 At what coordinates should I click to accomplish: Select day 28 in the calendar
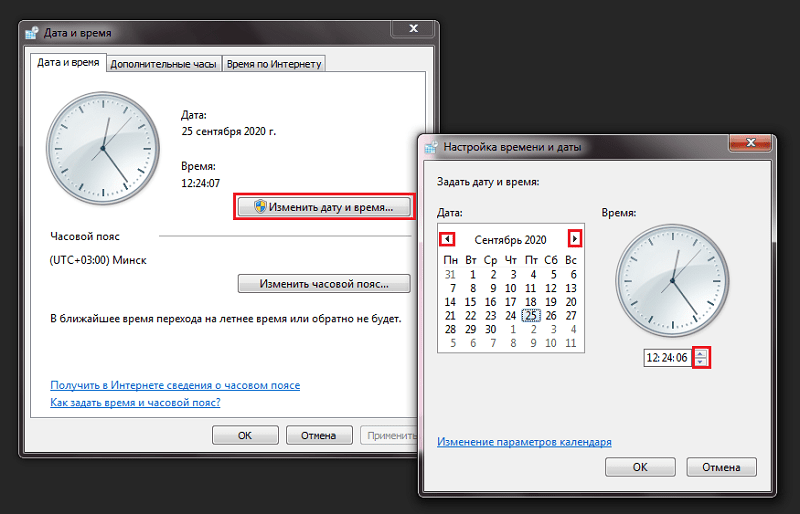tap(450, 329)
